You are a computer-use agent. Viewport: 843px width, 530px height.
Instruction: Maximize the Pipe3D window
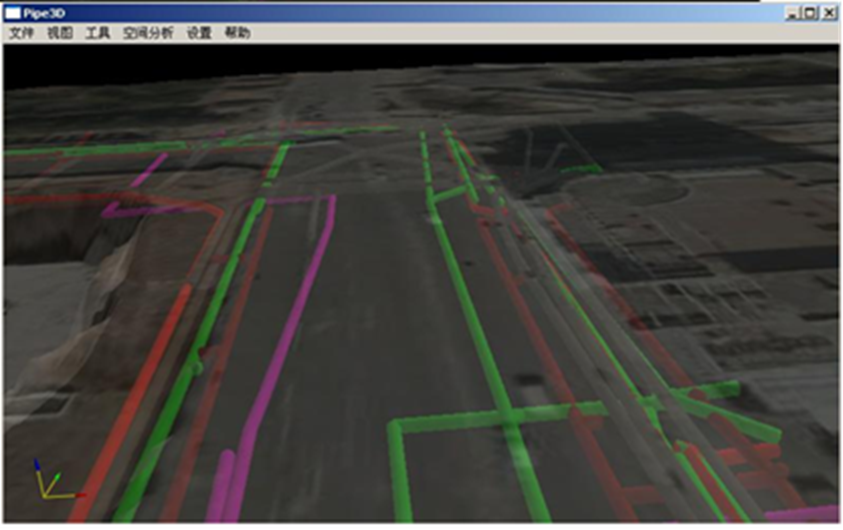click(810, 13)
